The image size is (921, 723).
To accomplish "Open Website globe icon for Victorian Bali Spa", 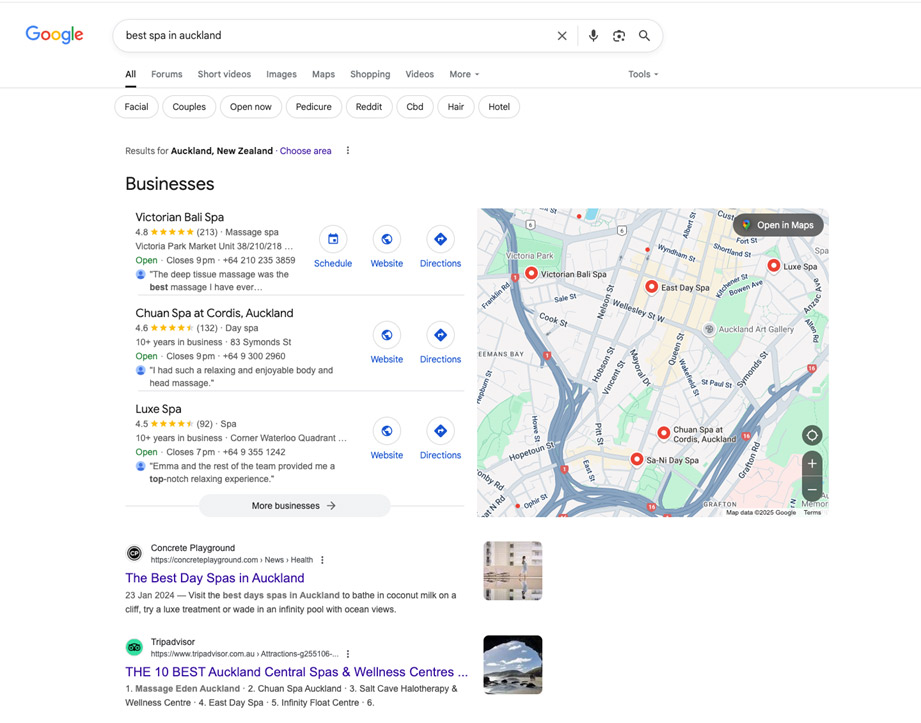I will [386, 239].
